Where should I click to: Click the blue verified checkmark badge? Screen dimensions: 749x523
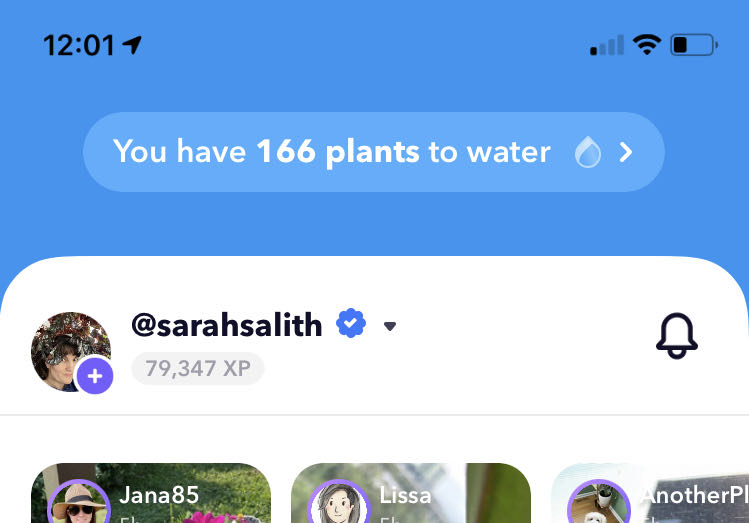[x=350, y=324]
